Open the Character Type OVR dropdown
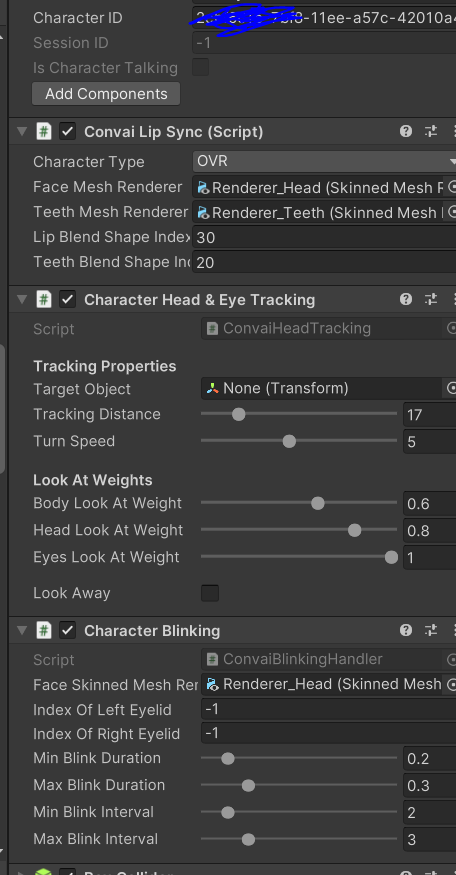456x875 pixels. (324, 161)
